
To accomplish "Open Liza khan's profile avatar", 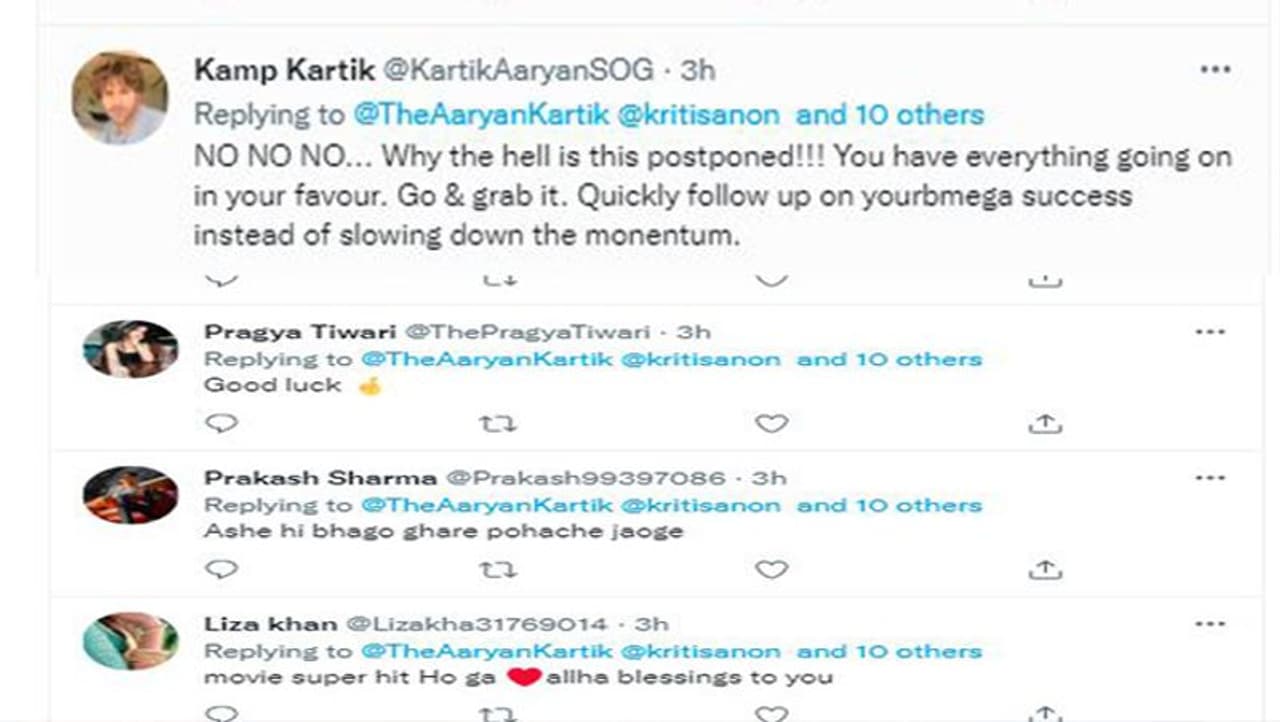I will pyautogui.click(x=130, y=641).
